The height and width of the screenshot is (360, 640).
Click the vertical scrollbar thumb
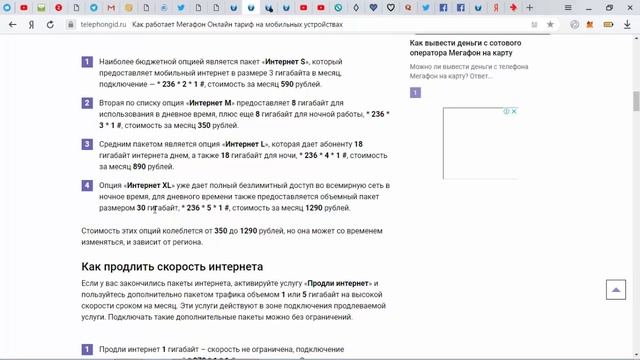pyautogui.click(x=636, y=101)
